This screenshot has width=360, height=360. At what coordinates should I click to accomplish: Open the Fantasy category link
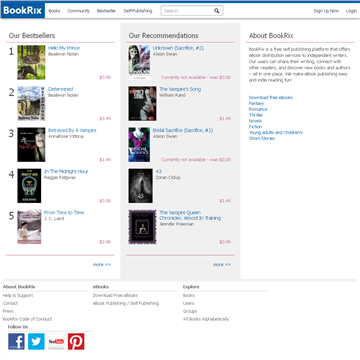[x=256, y=103]
